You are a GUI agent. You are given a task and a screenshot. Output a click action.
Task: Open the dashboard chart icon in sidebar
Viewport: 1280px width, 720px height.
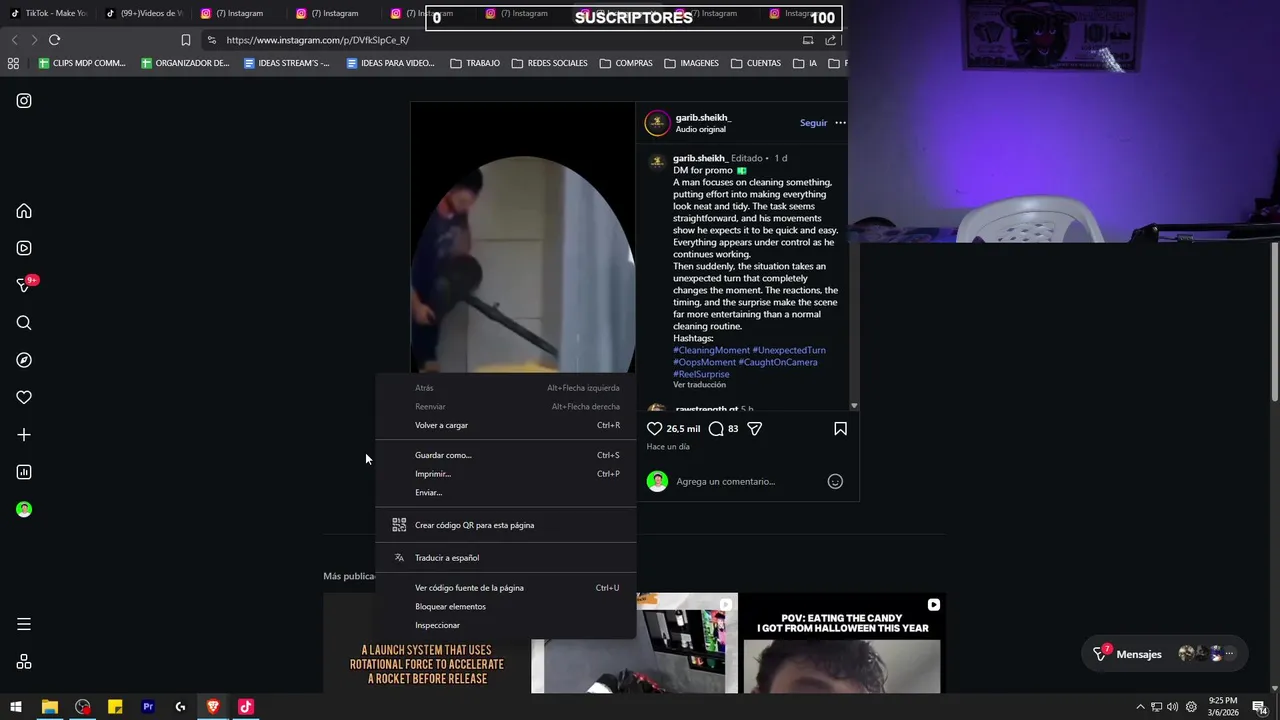[24, 472]
